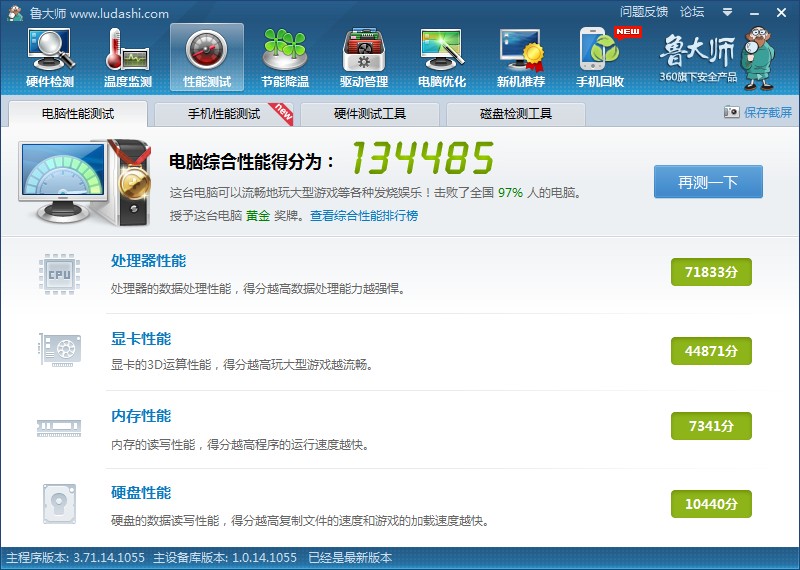
Task: Click the hard disk icon
Action: pos(59,504)
